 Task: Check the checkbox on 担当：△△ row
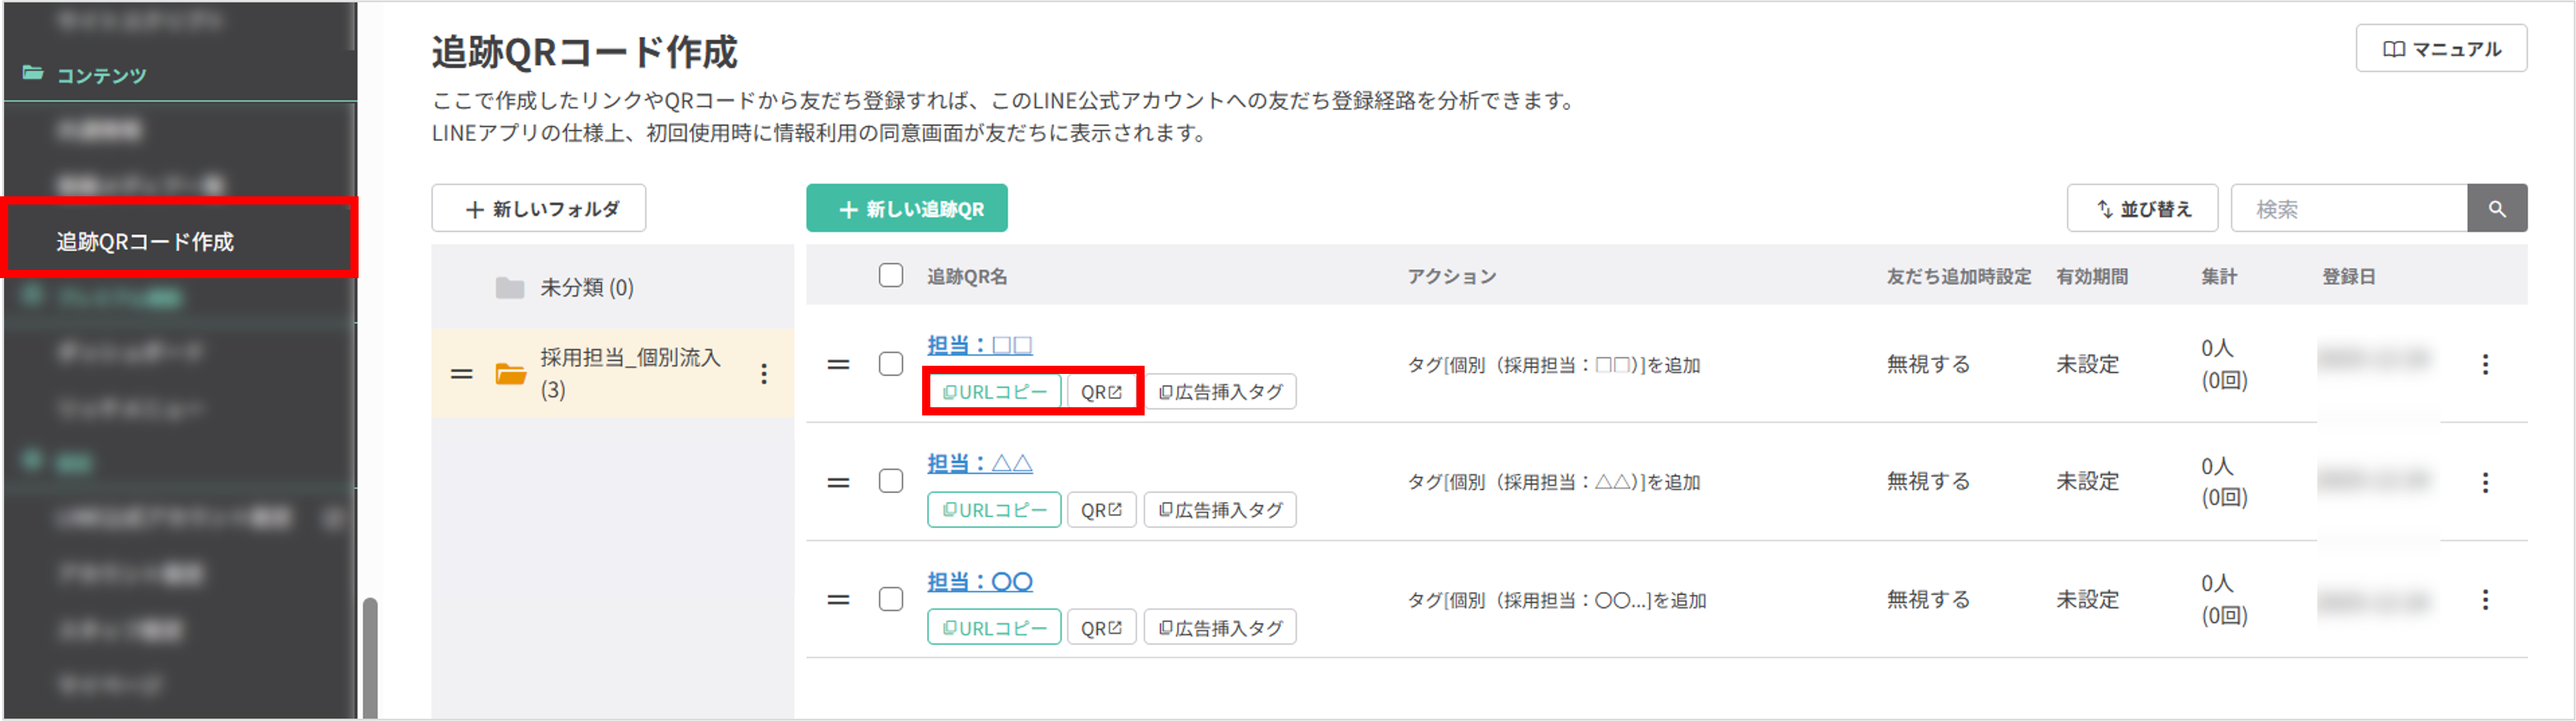[x=890, y=480]
